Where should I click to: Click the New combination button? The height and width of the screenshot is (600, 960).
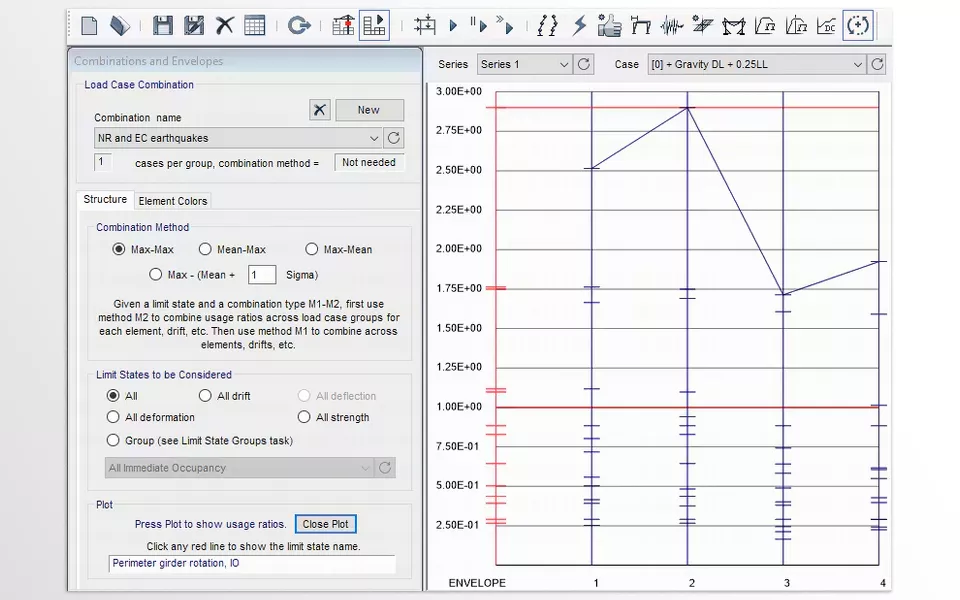coord(369,110)
